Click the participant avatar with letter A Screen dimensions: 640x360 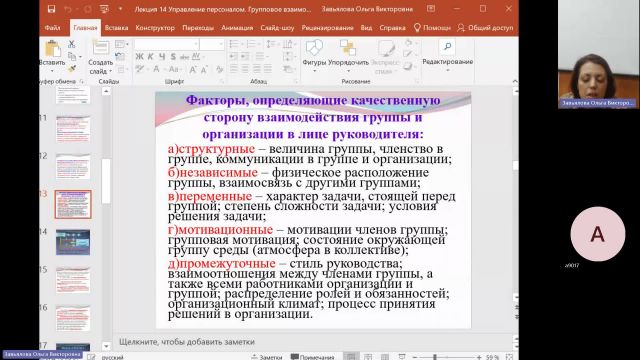pos(598,234)
